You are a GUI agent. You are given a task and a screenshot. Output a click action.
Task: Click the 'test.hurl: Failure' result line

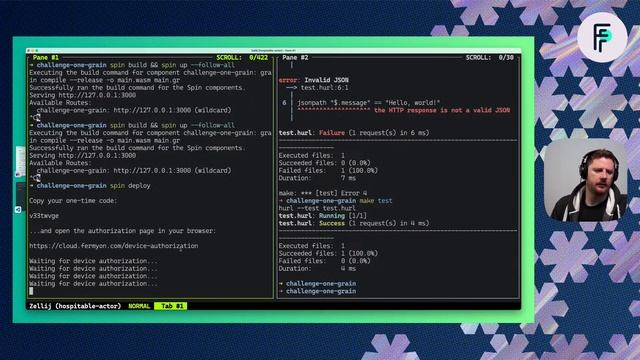click(x=354, y=133)
